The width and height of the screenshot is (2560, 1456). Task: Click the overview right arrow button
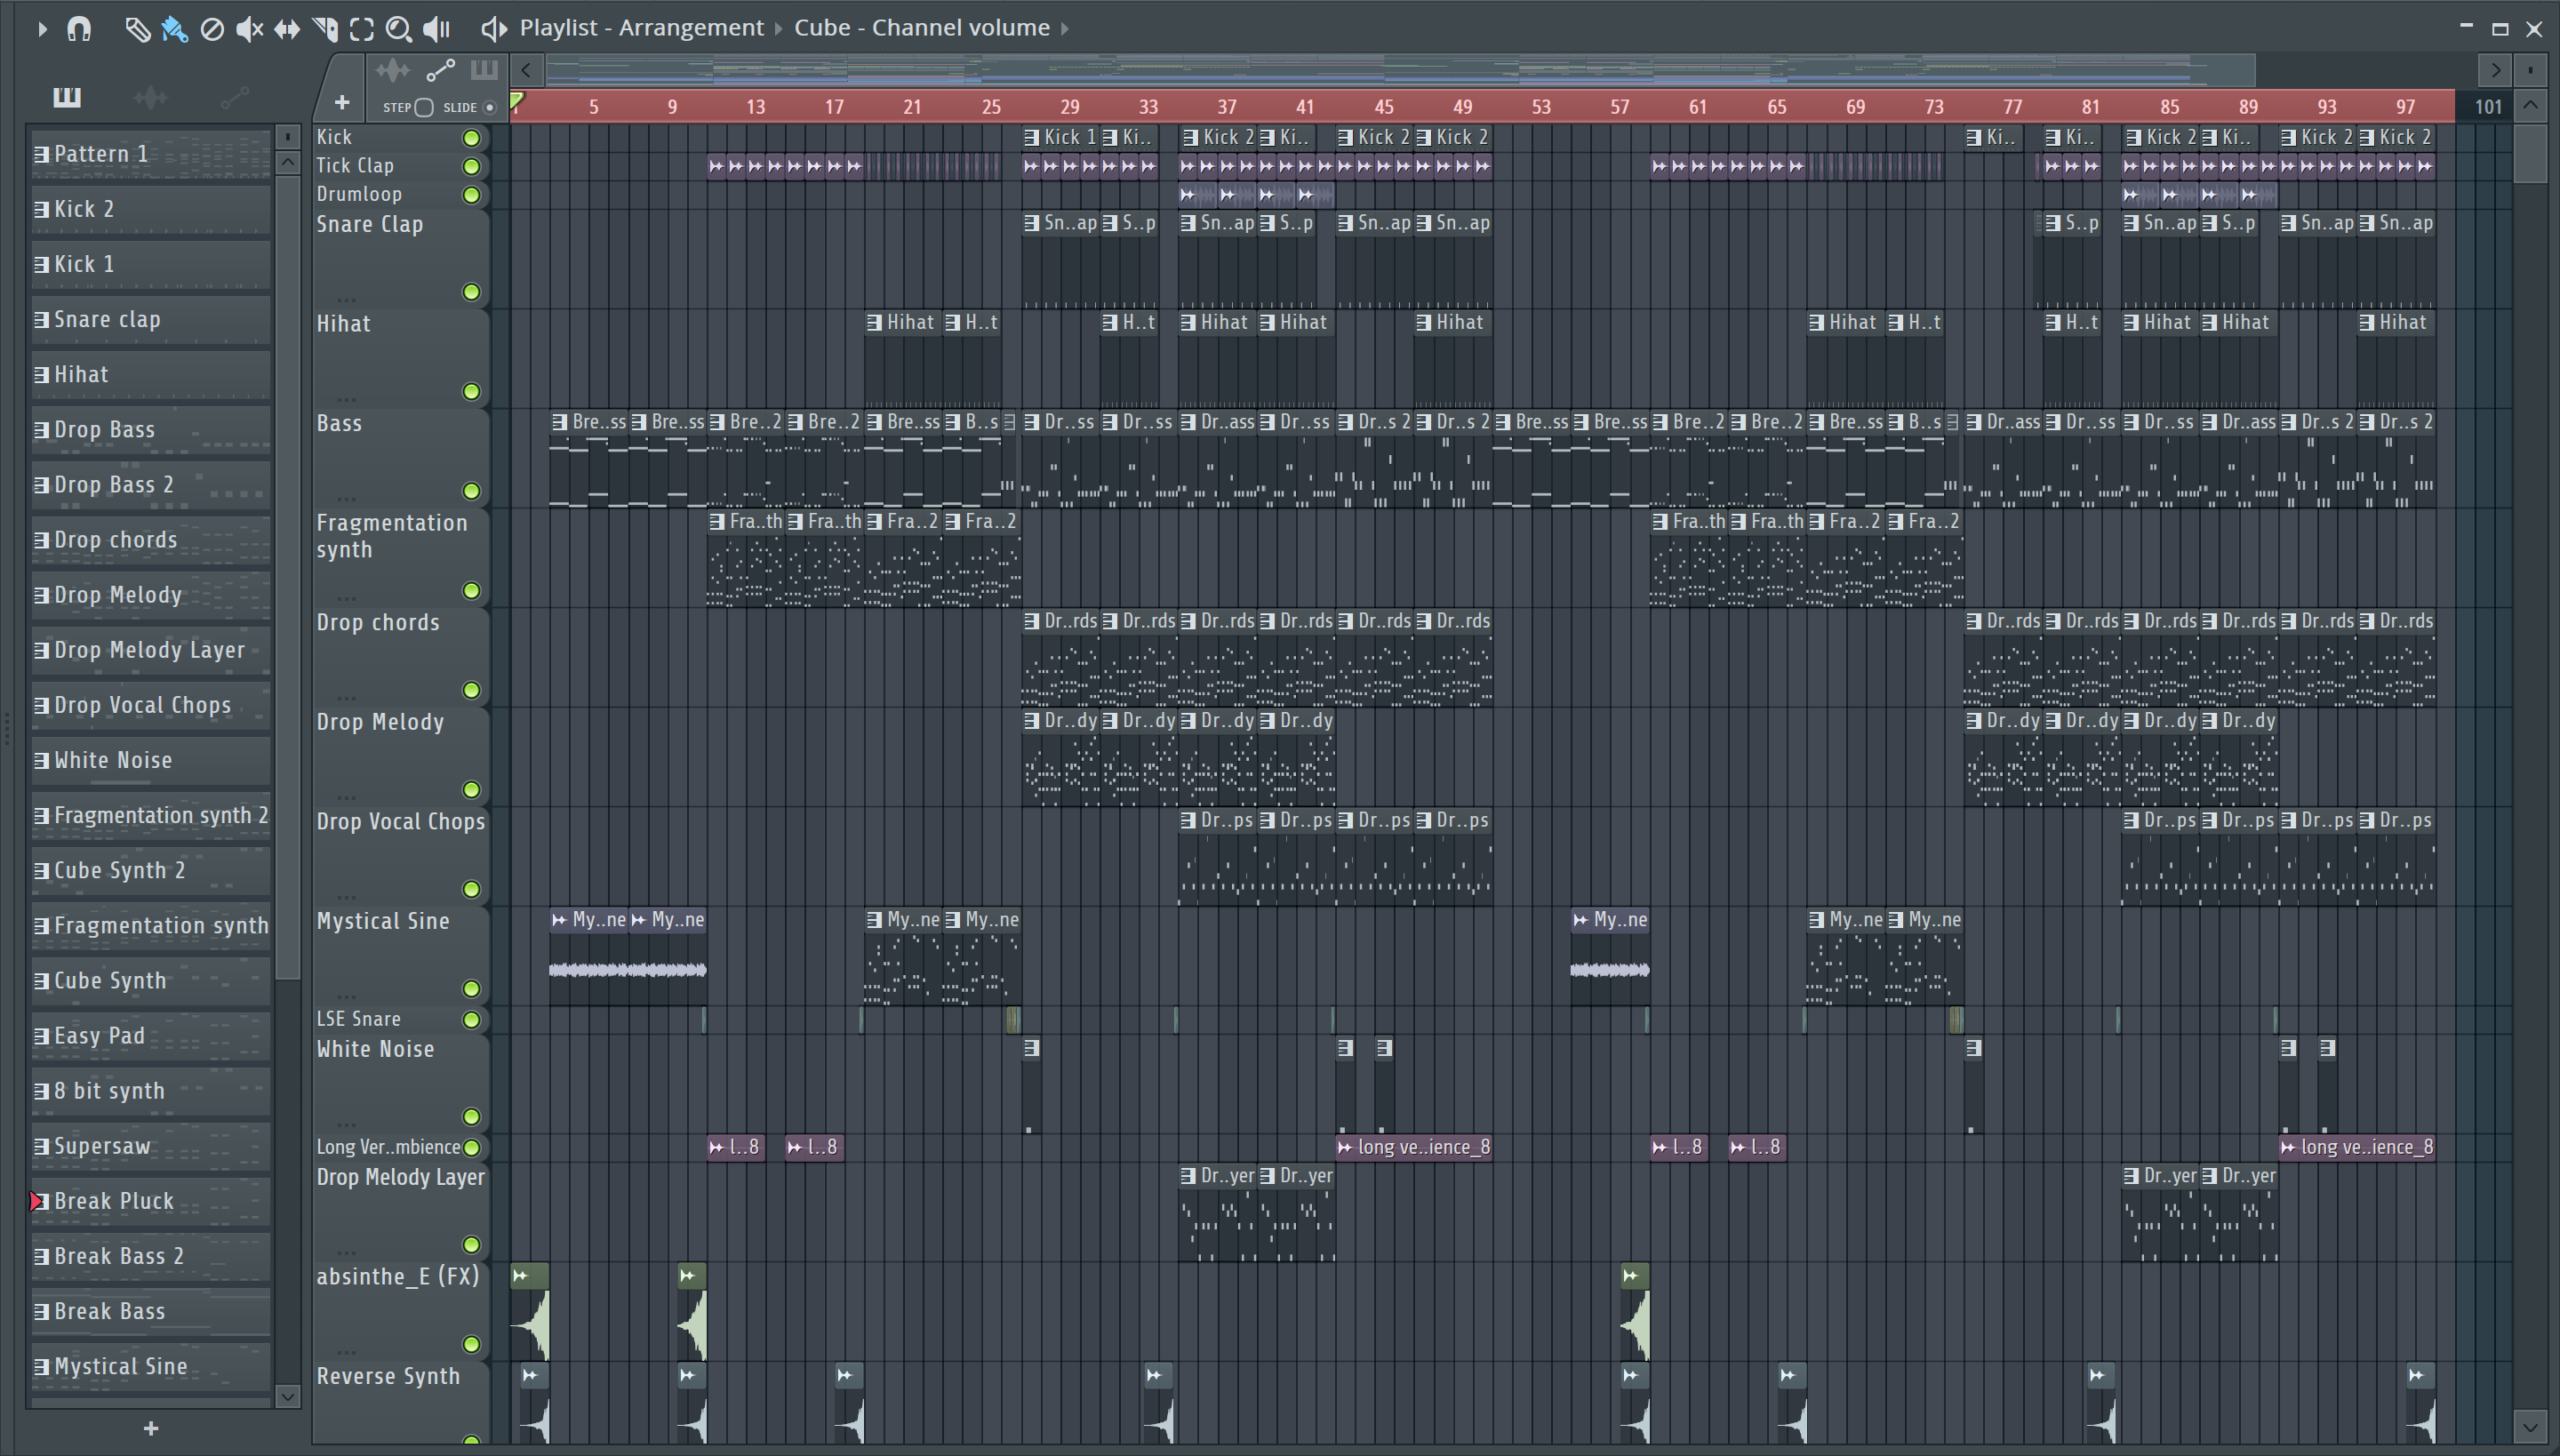2496,70
